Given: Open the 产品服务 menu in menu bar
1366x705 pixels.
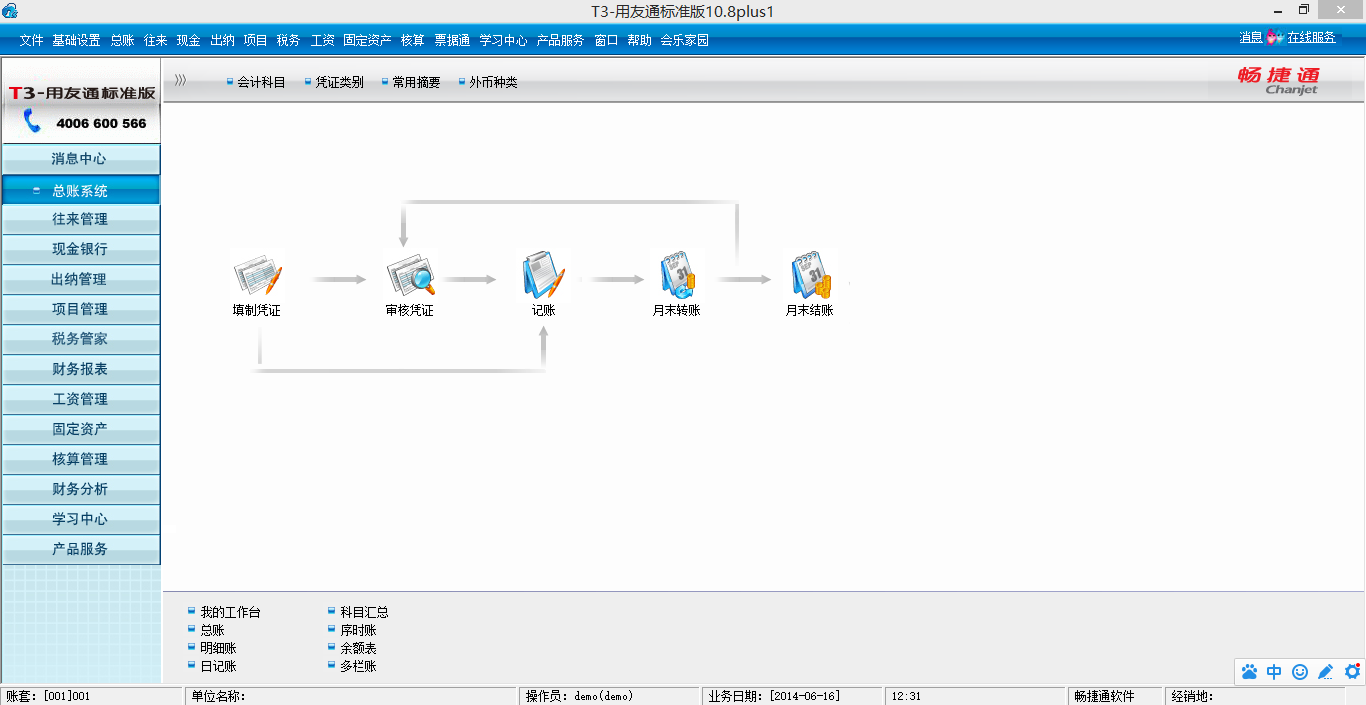Looking at the screenshot, I should 560,41.
